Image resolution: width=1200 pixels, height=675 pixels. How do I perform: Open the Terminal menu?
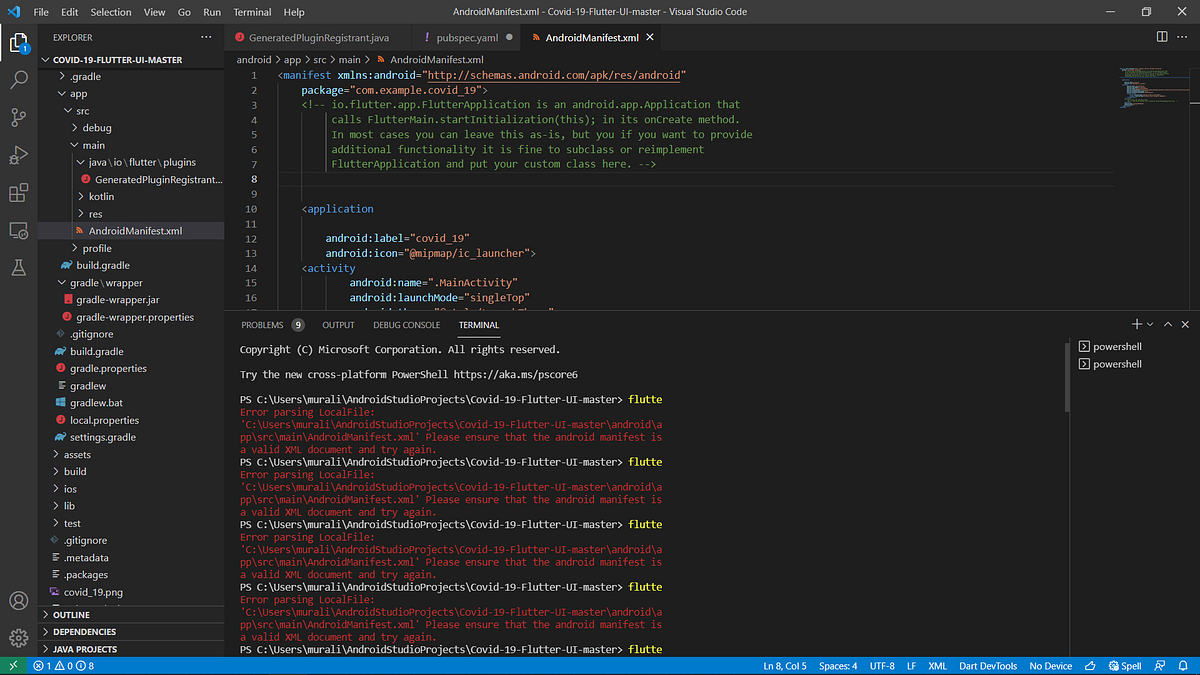tap(251, 12)
